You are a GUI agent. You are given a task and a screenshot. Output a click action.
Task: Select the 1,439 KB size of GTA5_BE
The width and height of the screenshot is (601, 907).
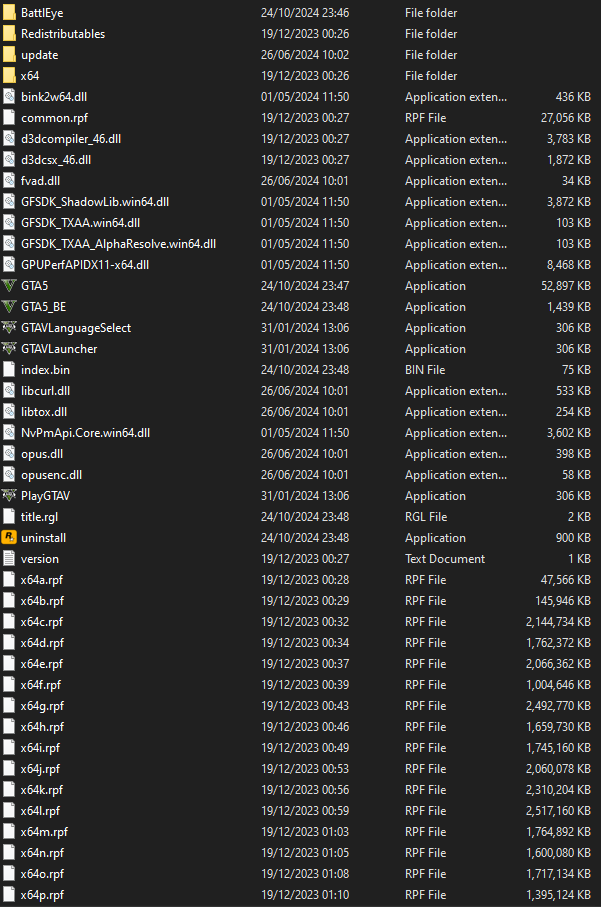(569, 307)
